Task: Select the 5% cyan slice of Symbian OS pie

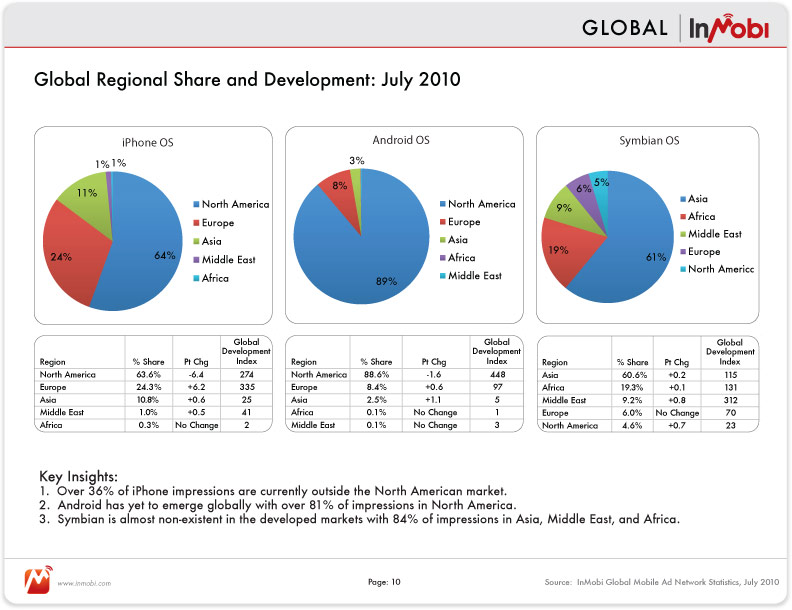Action: click(601, 189)
